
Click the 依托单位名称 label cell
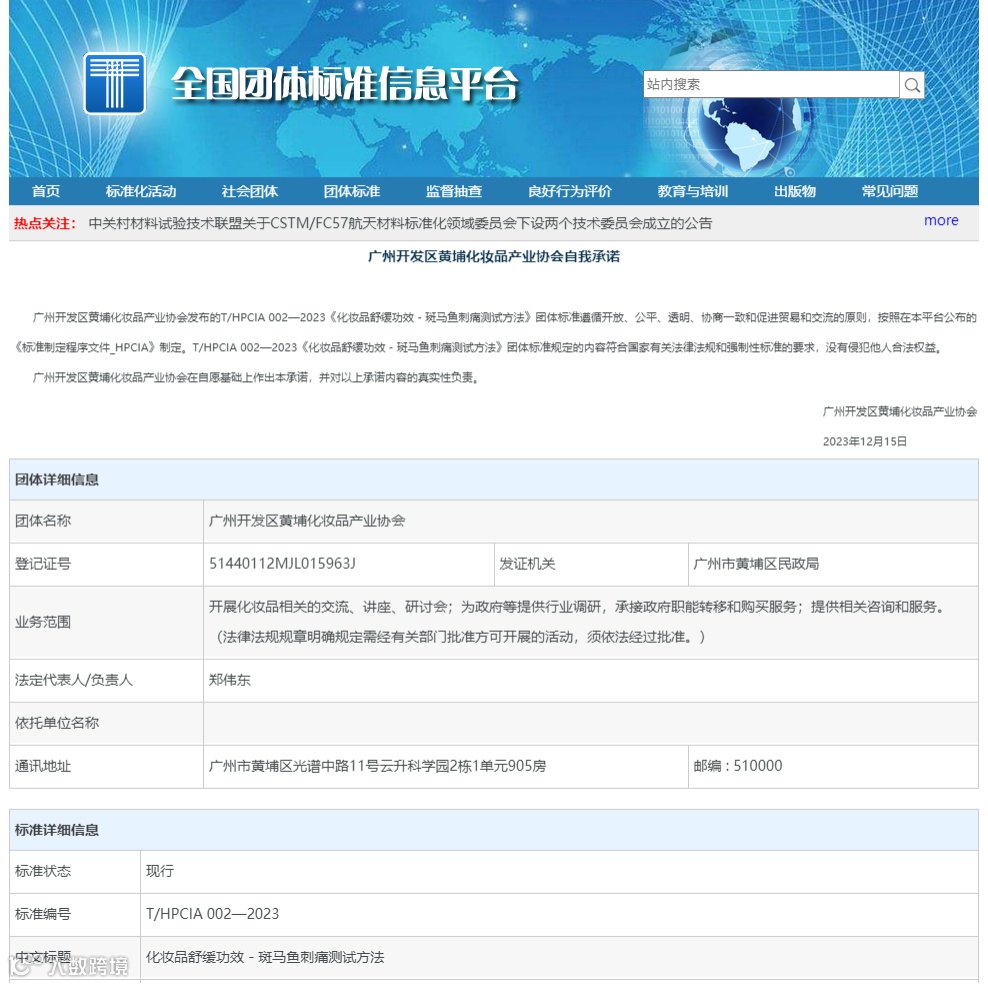click(106, 723)
